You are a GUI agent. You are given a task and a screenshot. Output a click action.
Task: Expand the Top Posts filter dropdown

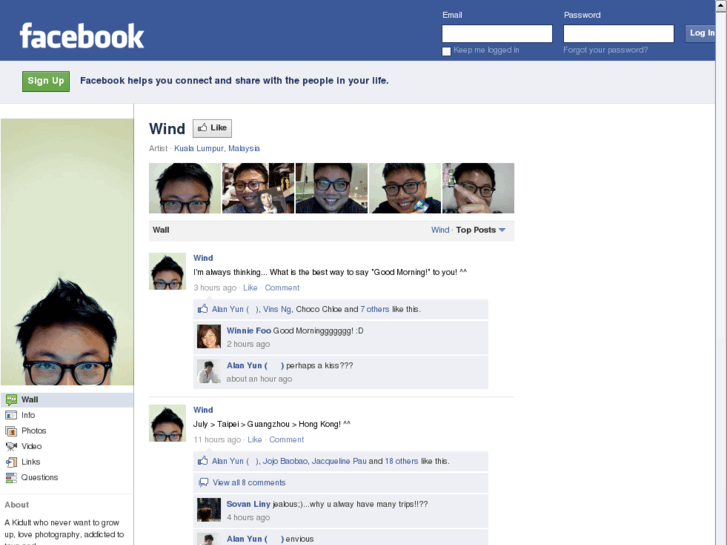point(481,230)
